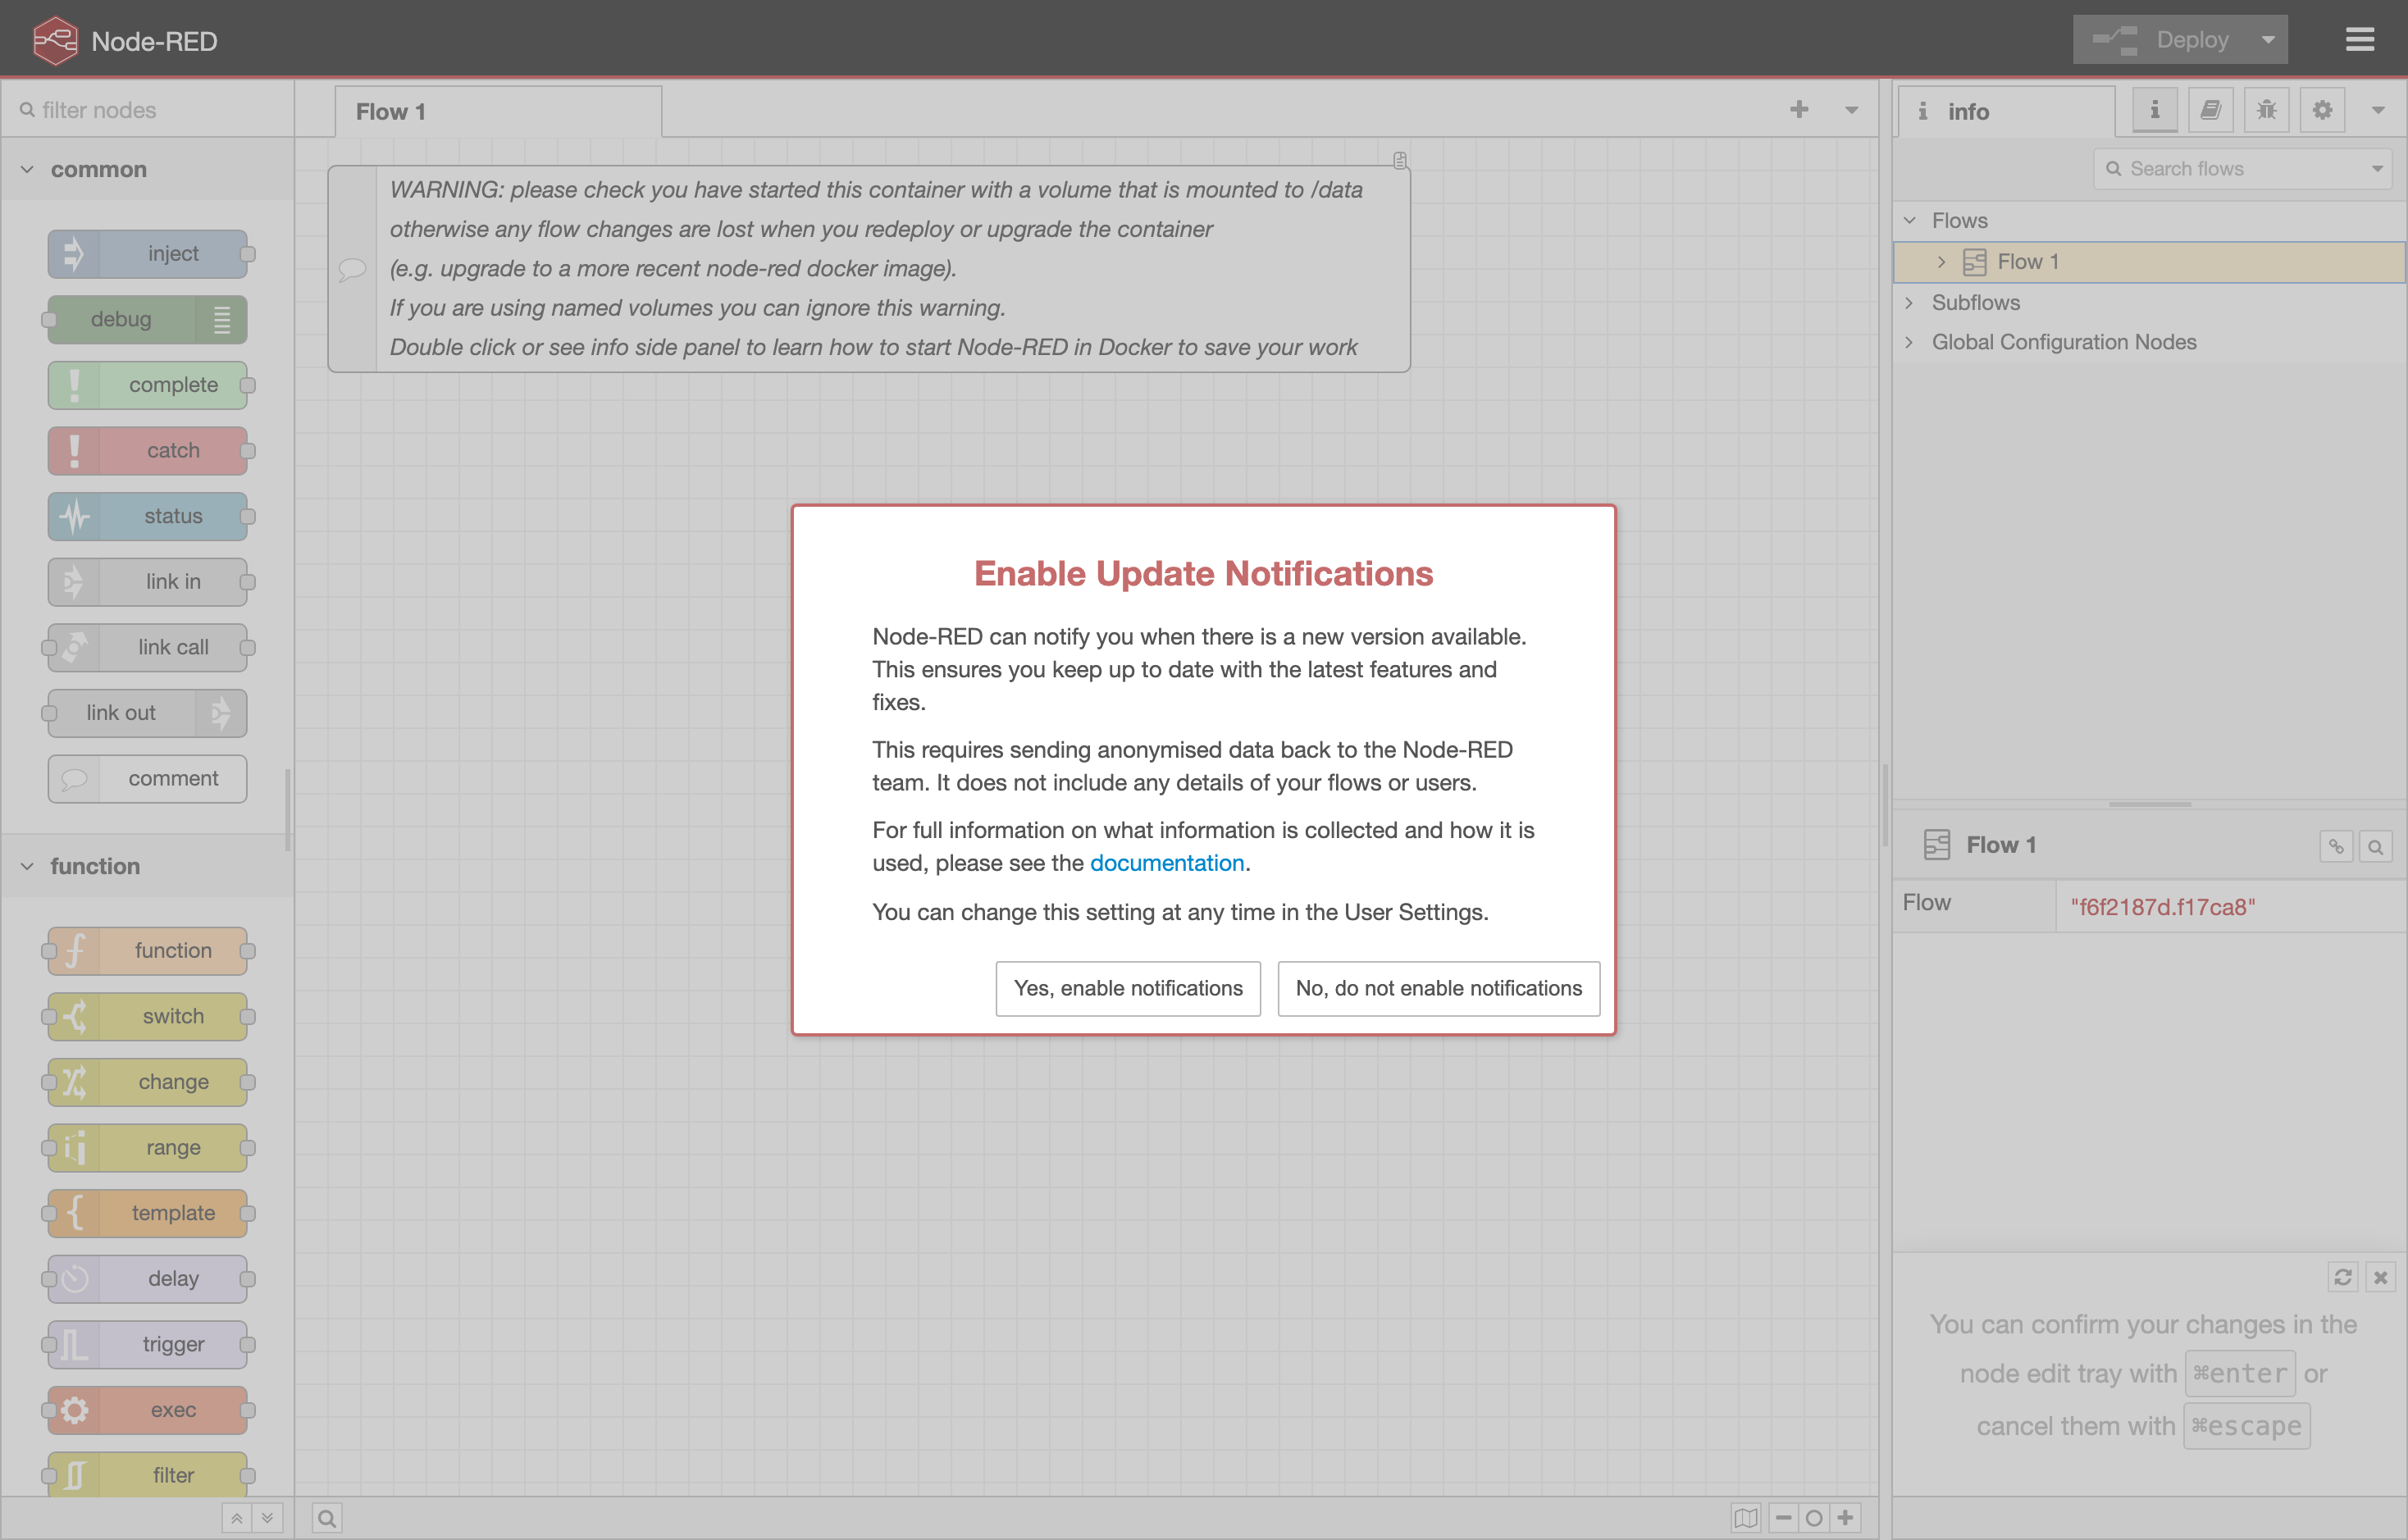This screenshot has width=2408, height=1540.
Task: Show the information sidebar icon tab
Action: tap(2155, 110)
